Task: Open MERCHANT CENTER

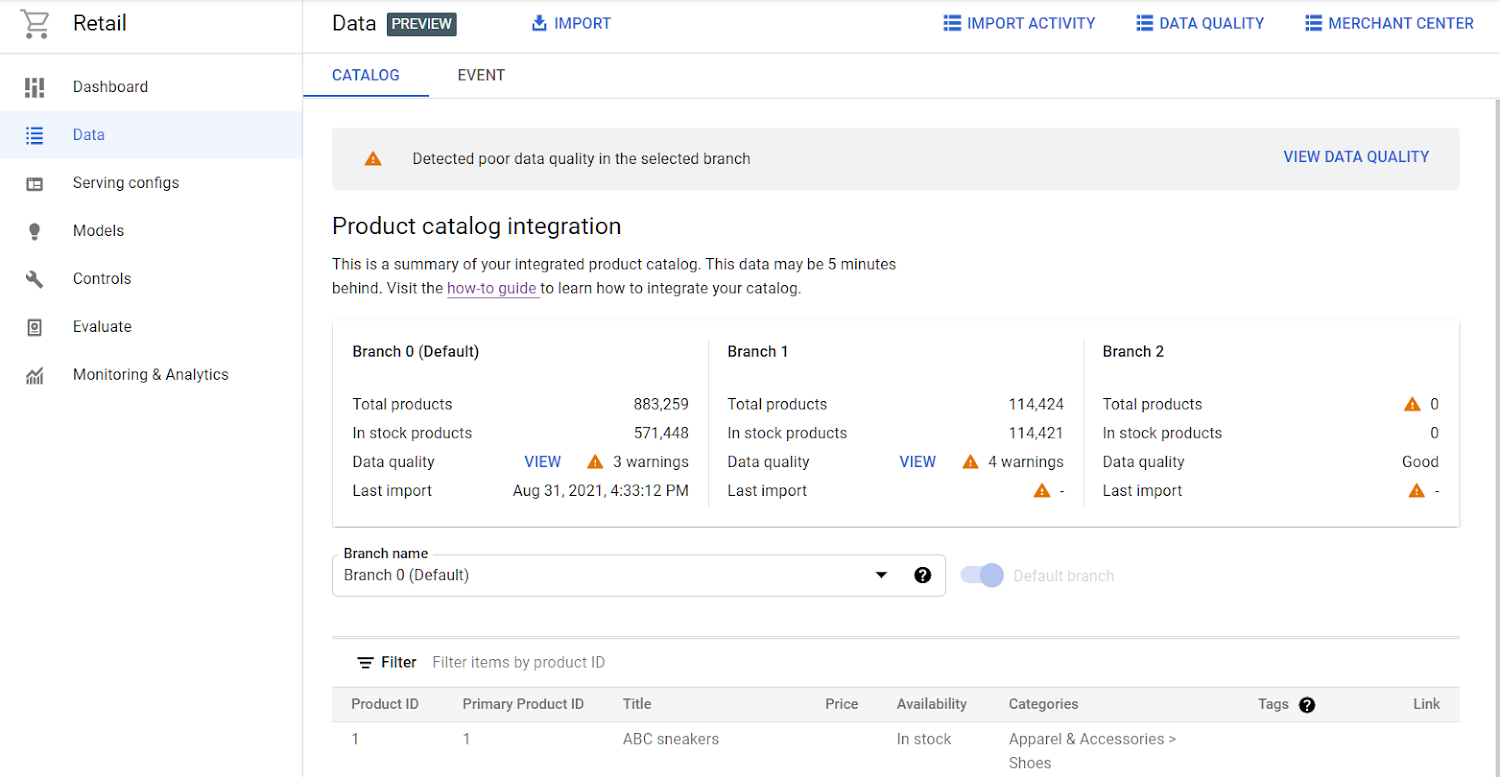Action: [x=1389, y=23]
